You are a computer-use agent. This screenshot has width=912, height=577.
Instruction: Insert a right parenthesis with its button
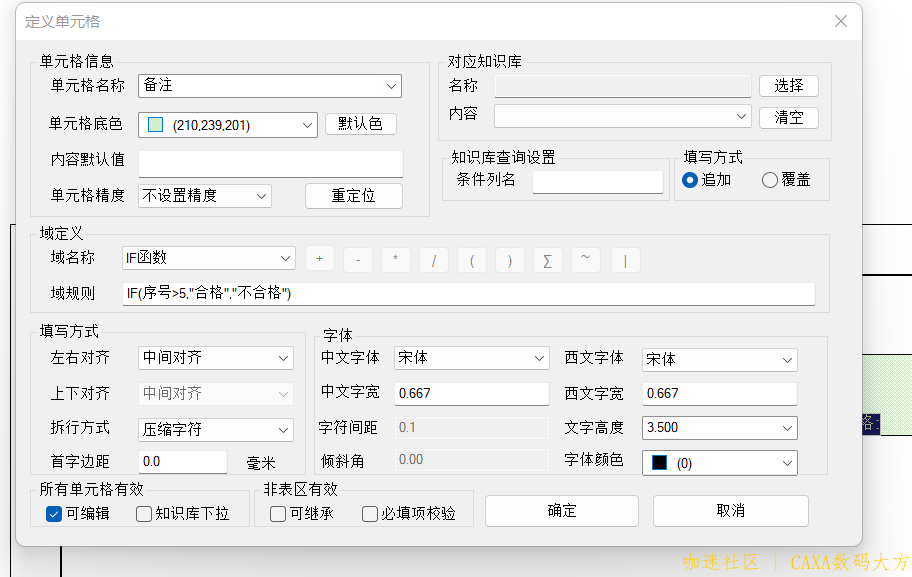509,259
